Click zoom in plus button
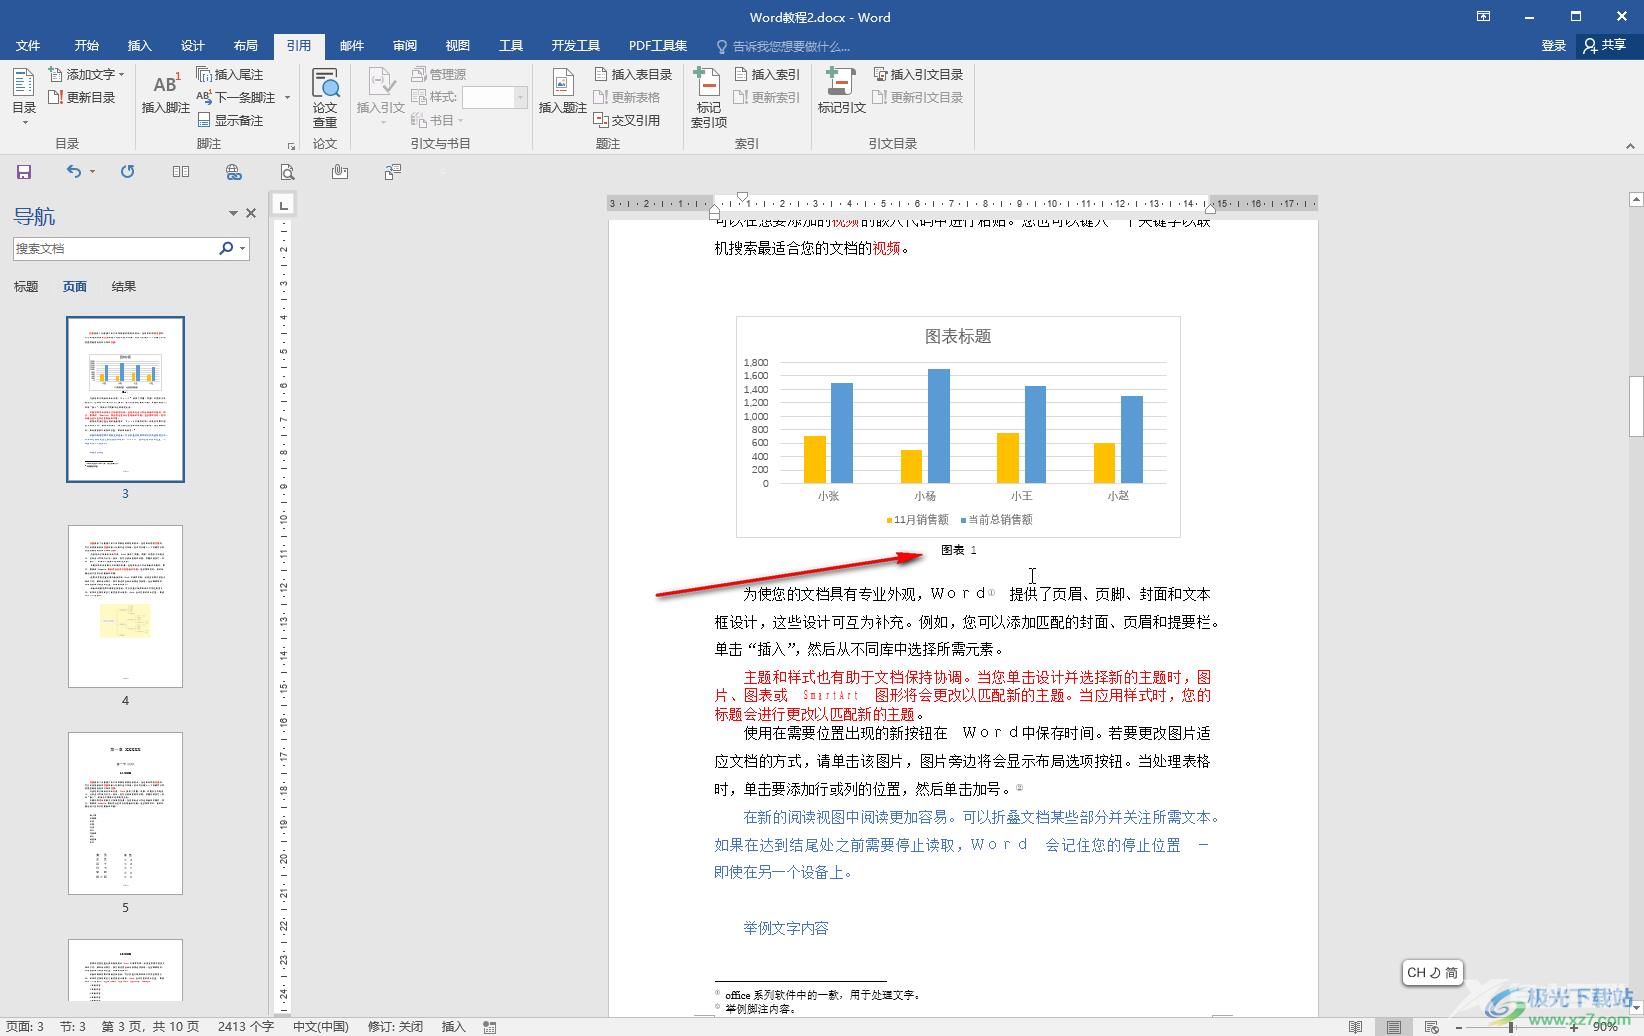 coord(1574,1027)
